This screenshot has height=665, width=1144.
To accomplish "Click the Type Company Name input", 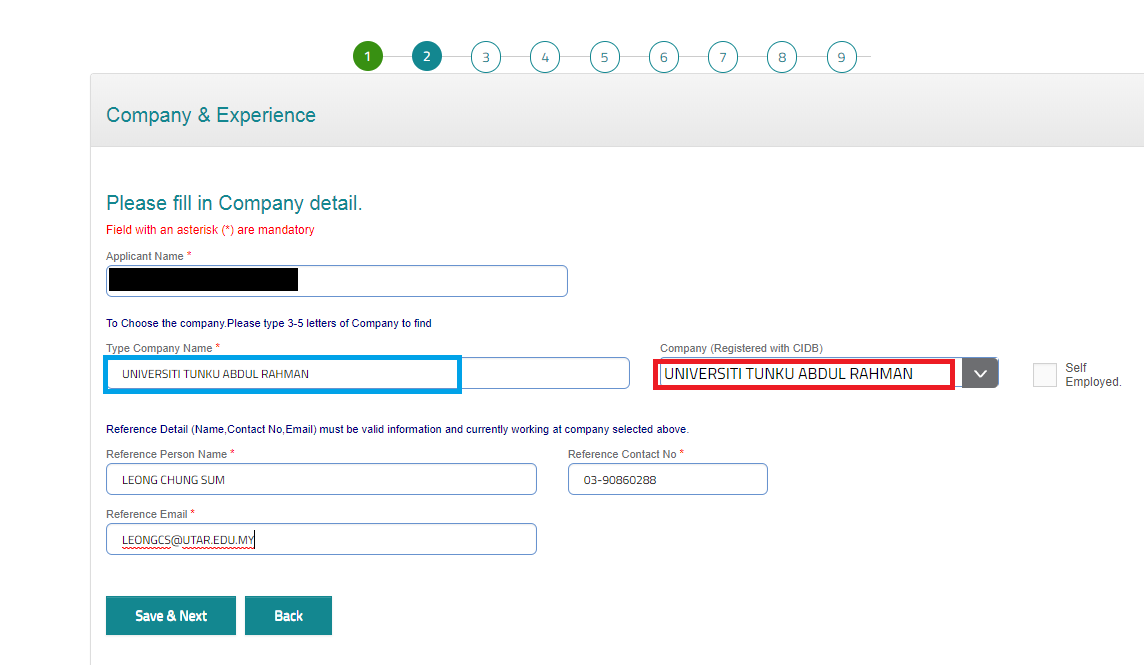I will [x=368, y=373].
